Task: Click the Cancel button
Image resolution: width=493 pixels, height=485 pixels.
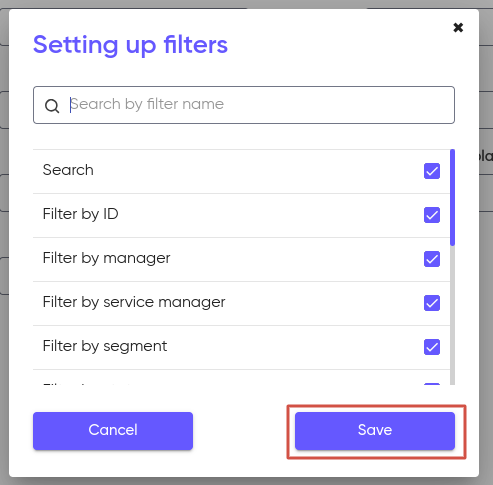Action: (x=113, y=431)
